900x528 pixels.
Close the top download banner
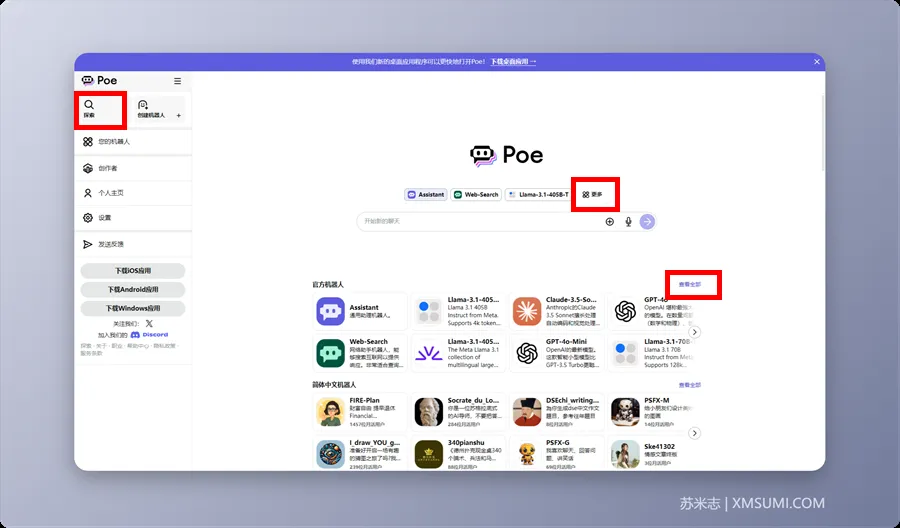(817, 61)
